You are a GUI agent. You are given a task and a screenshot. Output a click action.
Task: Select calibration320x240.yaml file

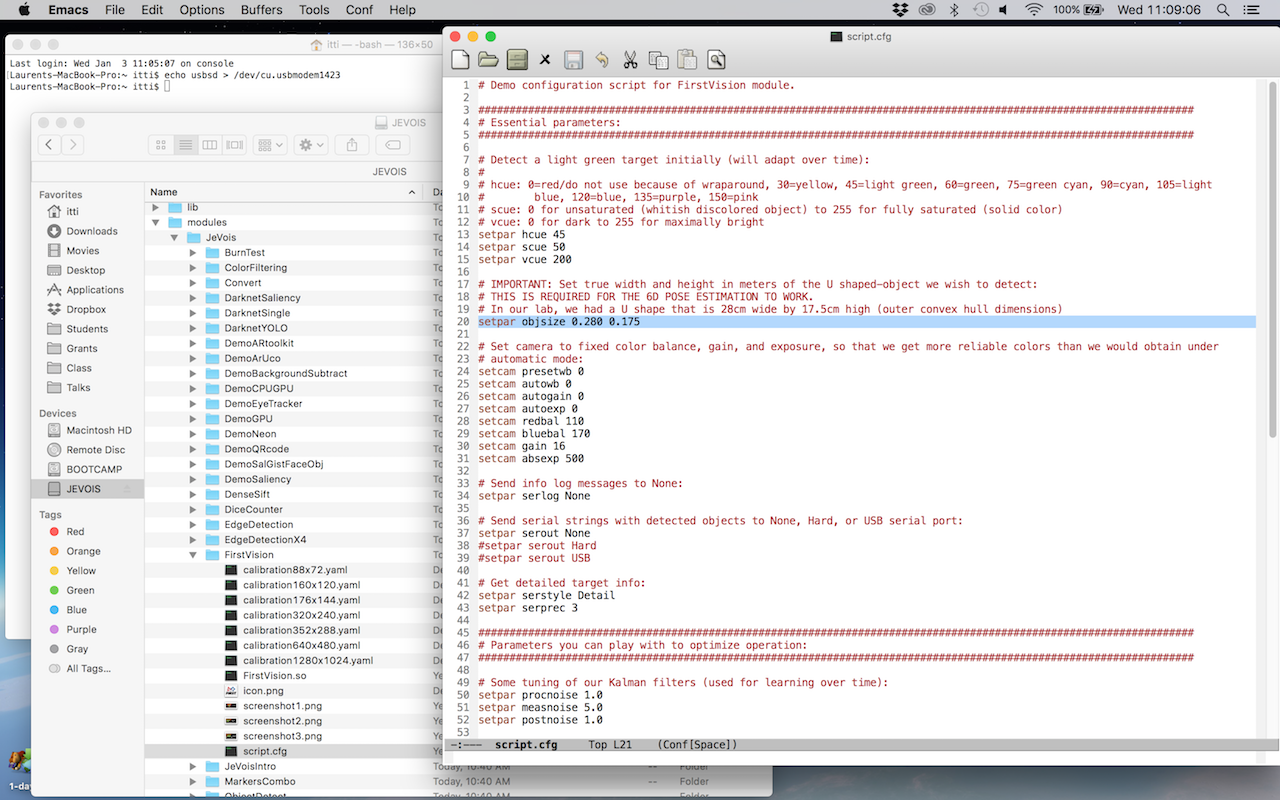301,615
